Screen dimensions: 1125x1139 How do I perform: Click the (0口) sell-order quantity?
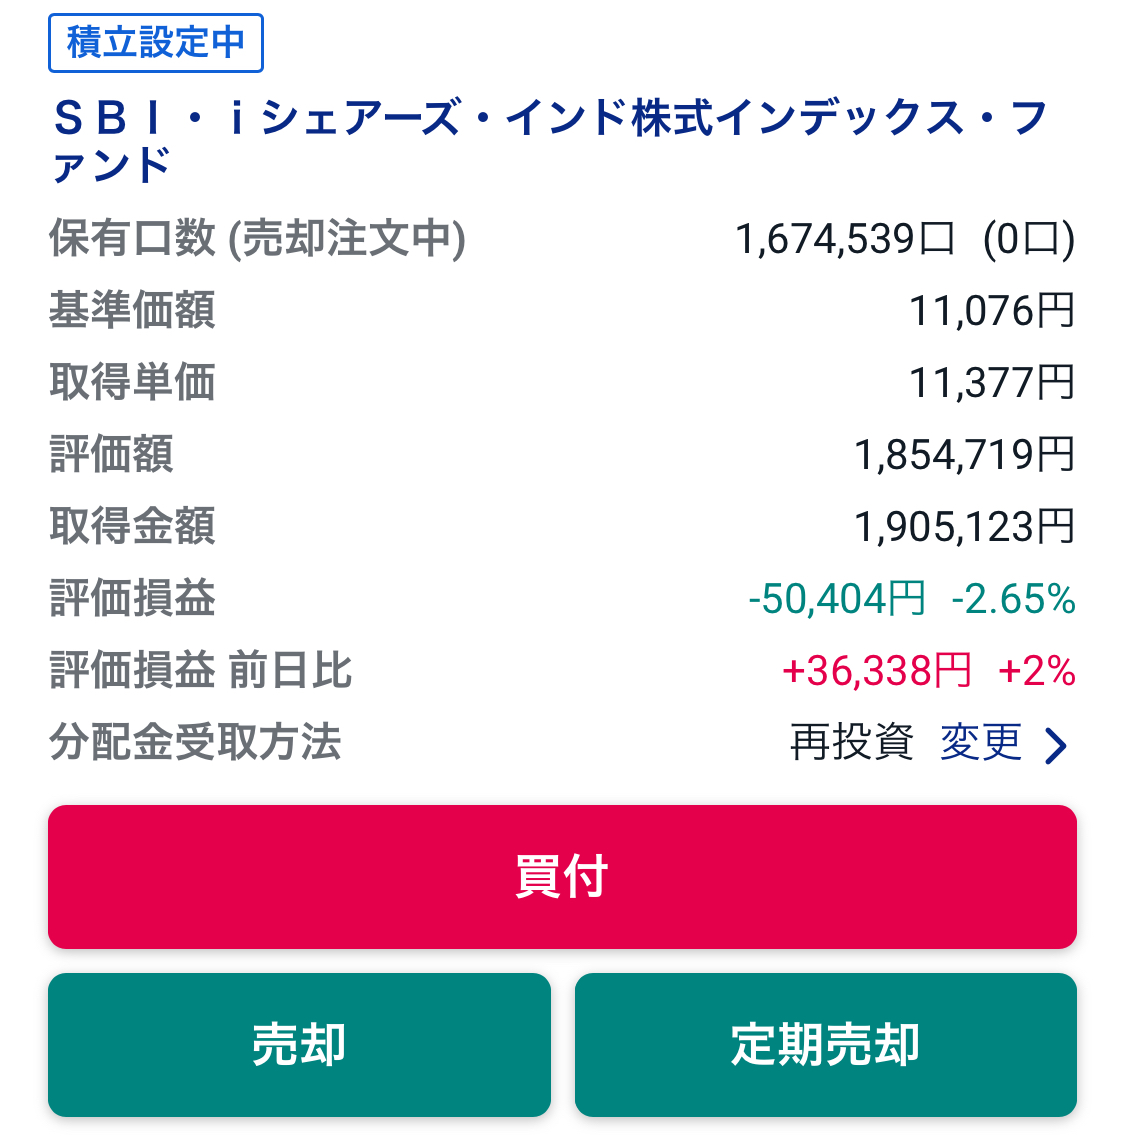[x=1028, y=240]
